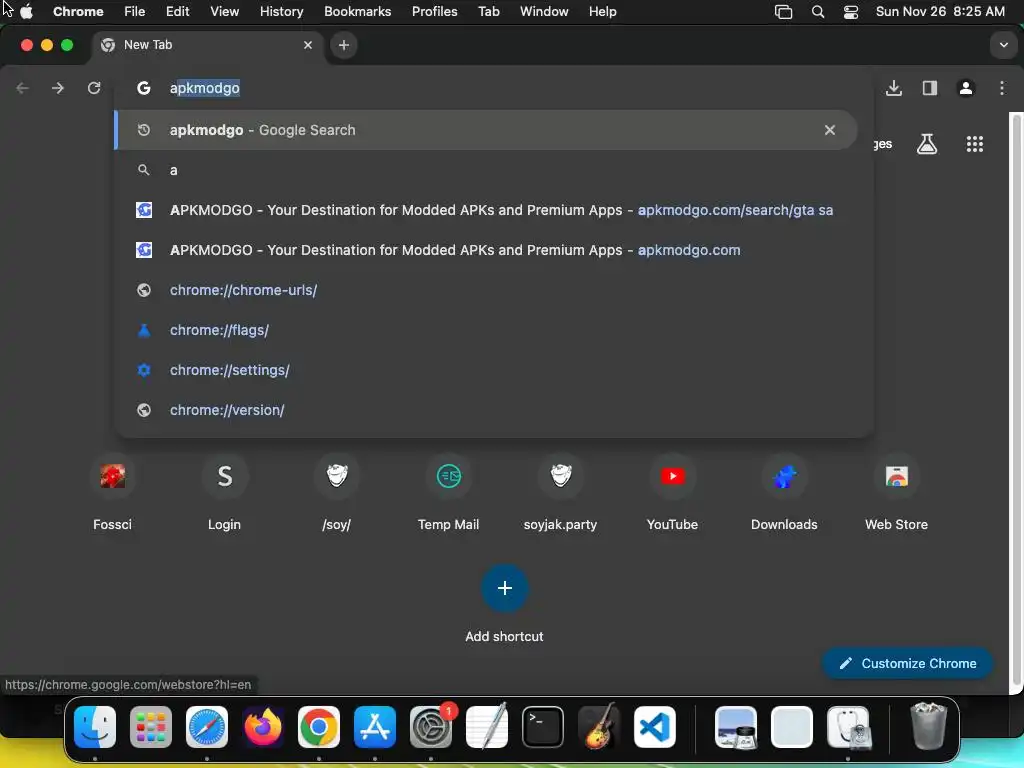The width and height of the screenshot is (1024, 768).
Task: Select apkmodgo - Google Search suggestion
Action: (487, 130)
